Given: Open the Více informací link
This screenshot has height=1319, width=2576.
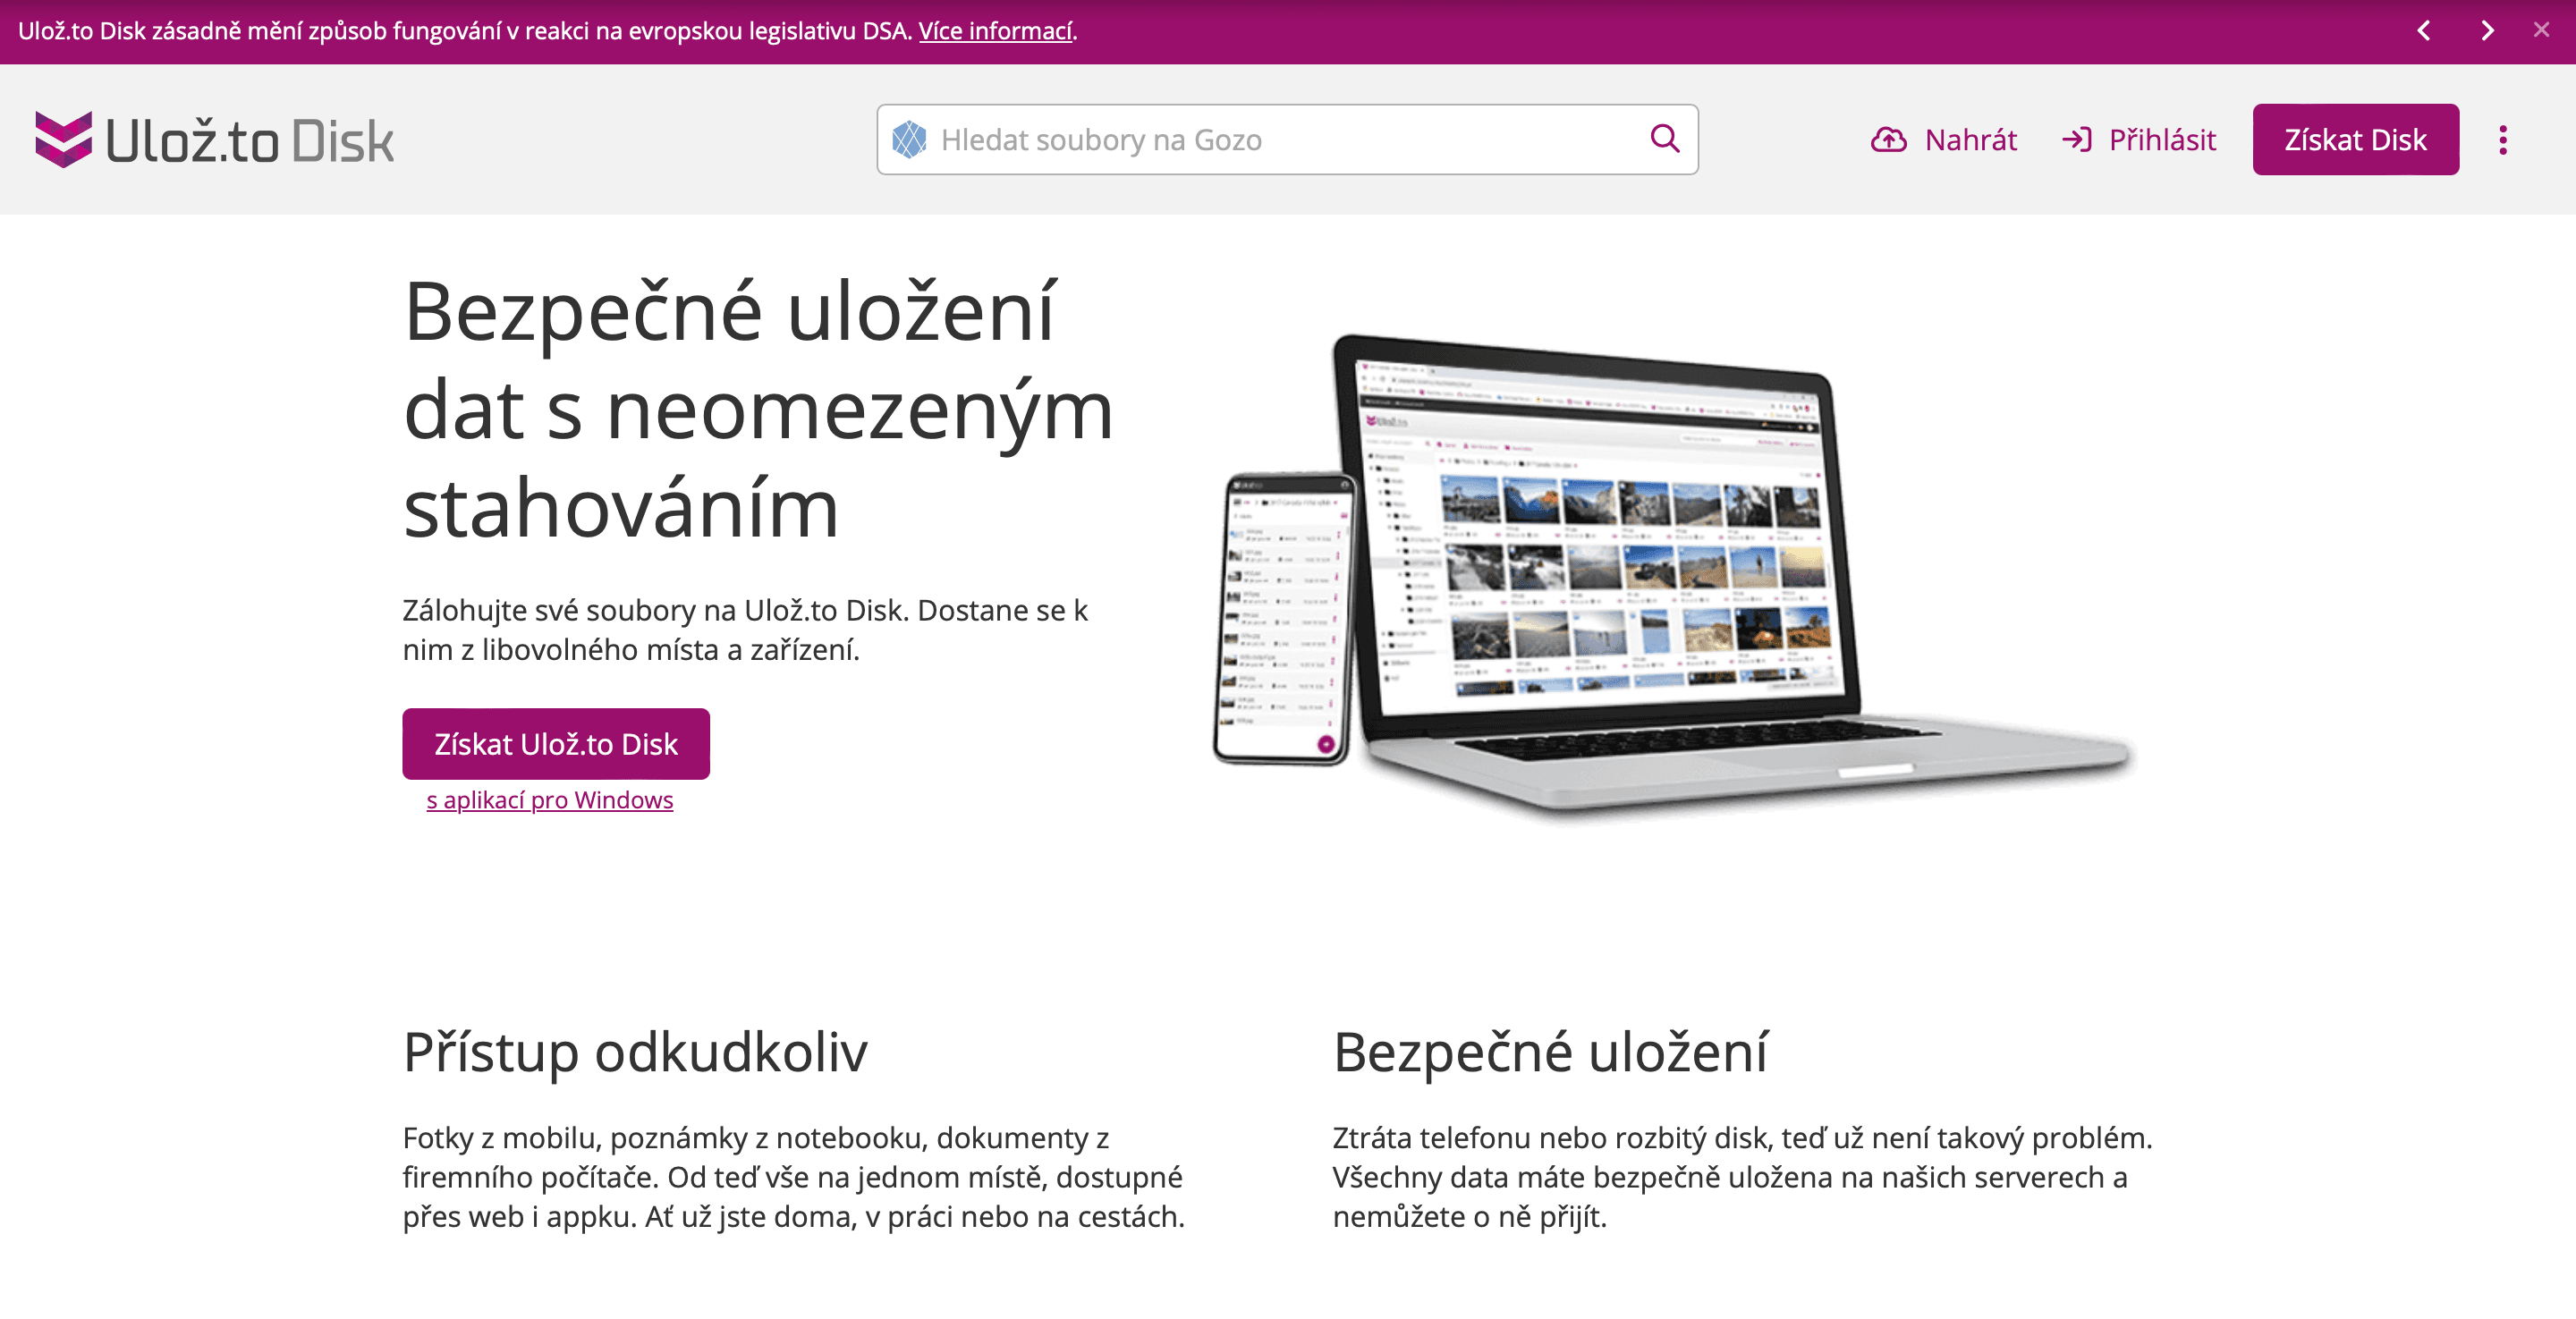Looking at the screenshot, I should [995, 31].
